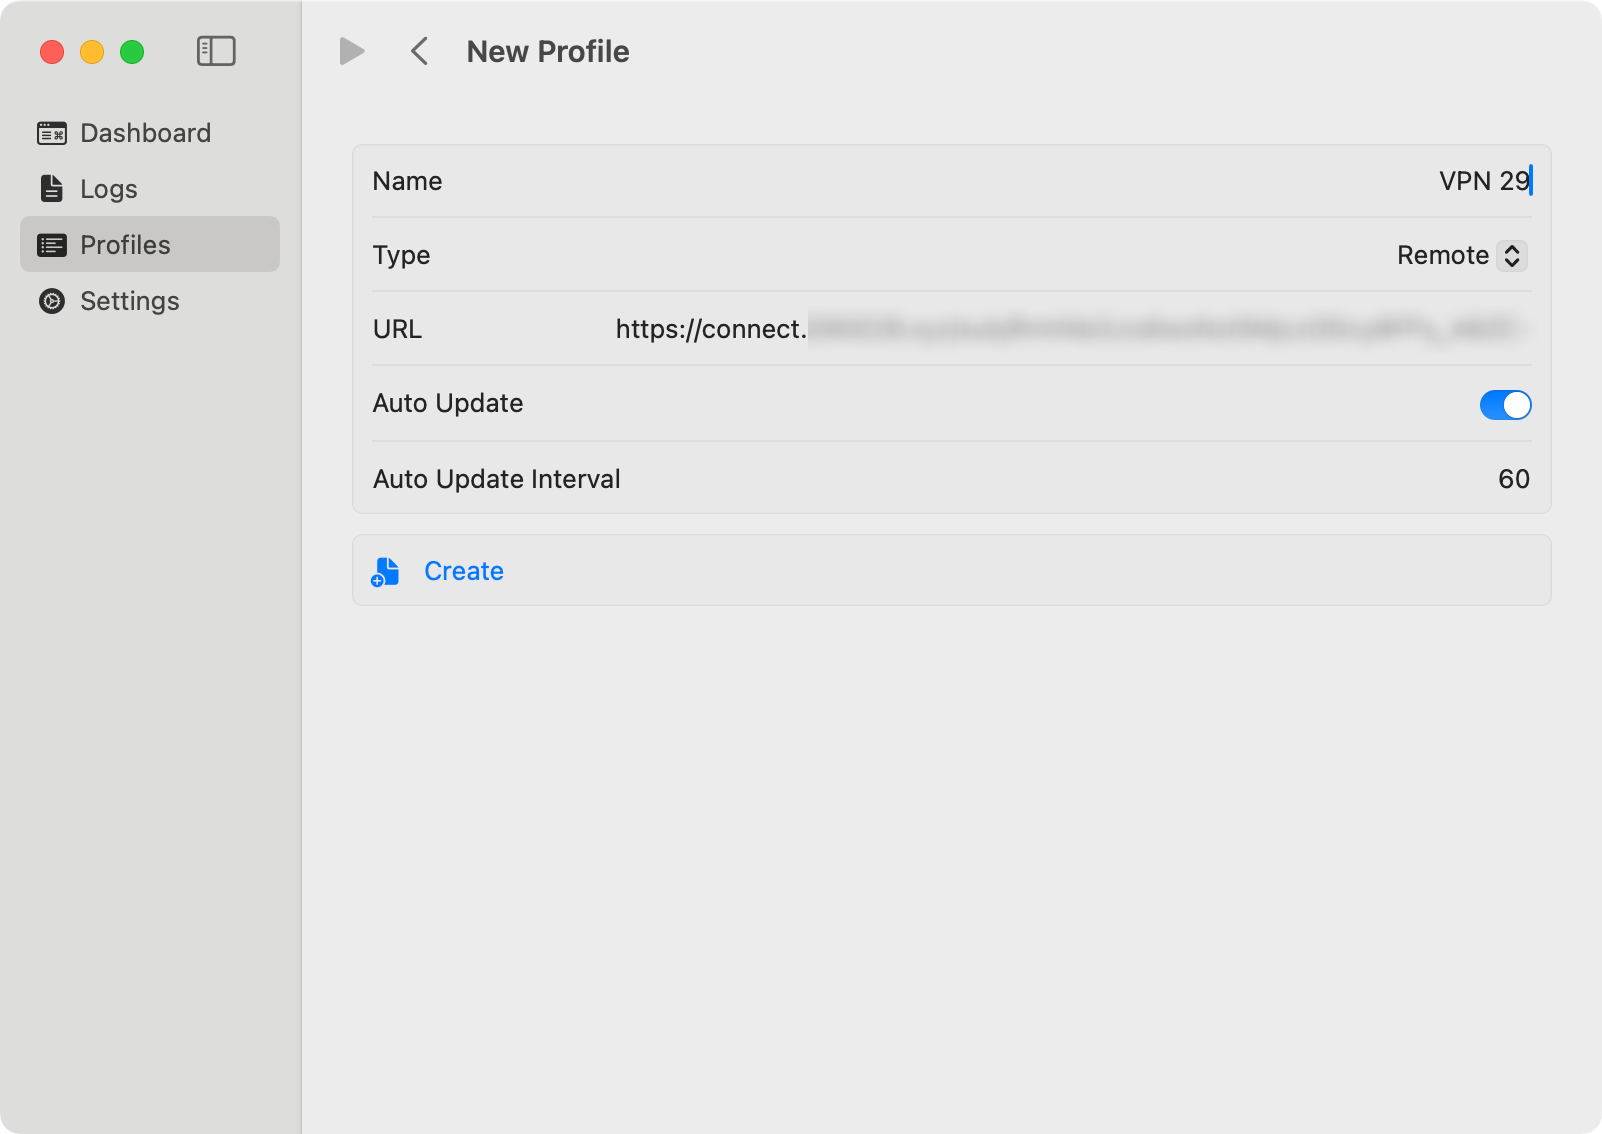Click the Create text button
Image resolution: width=1602 pixels, height=1134 pixels.
[464, 571]
